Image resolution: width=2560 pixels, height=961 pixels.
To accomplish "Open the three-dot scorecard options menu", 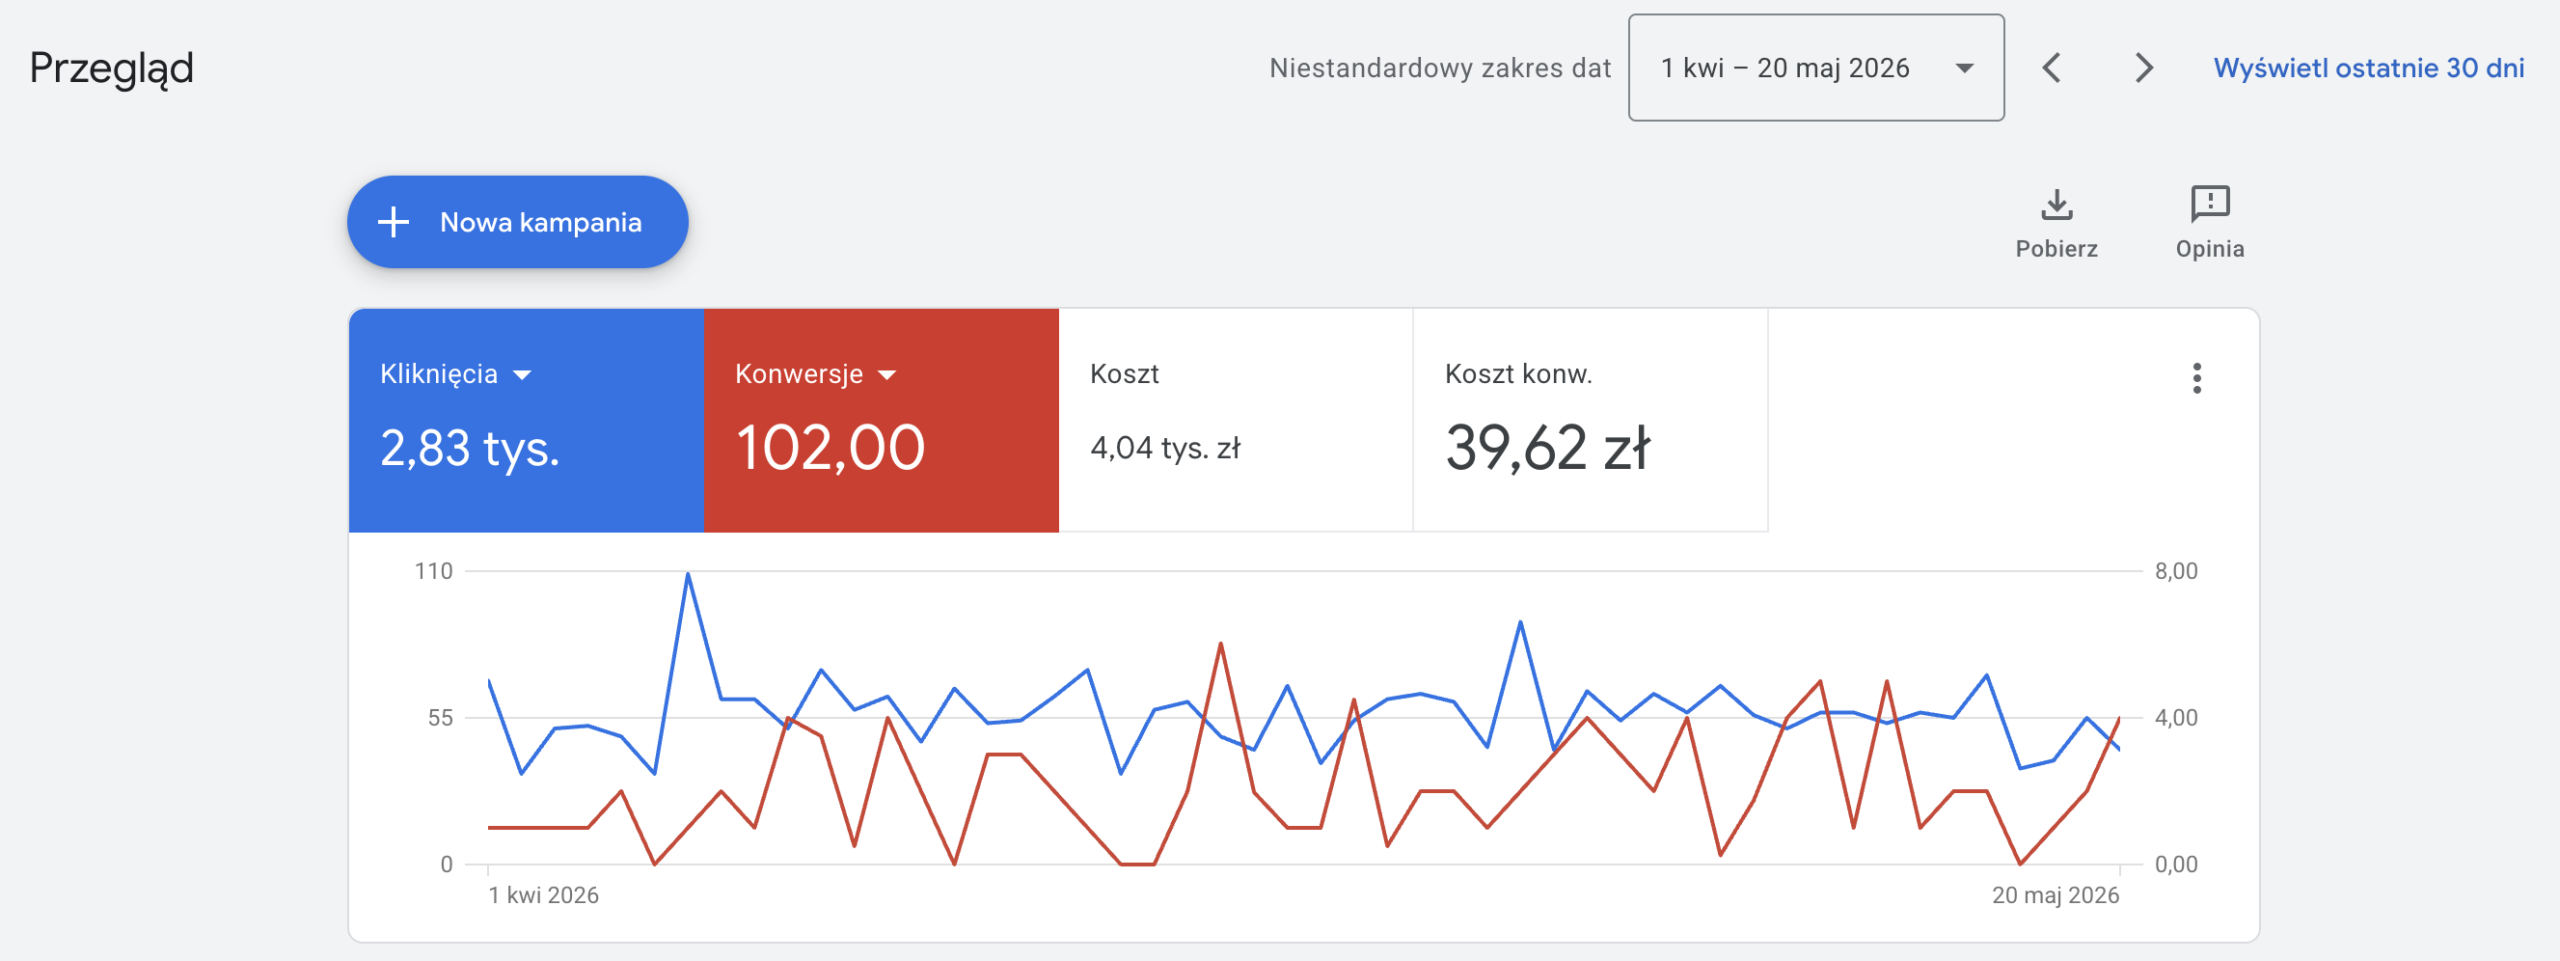I will [2197, 378].
